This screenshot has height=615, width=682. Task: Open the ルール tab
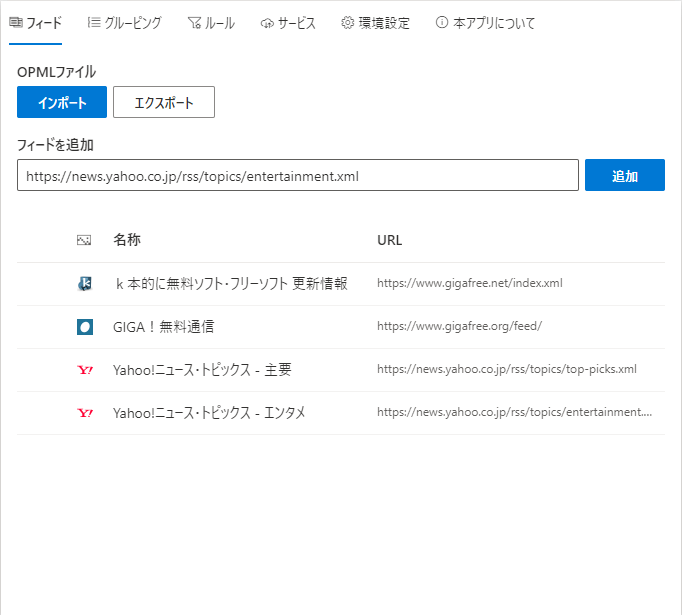point(211,23)
